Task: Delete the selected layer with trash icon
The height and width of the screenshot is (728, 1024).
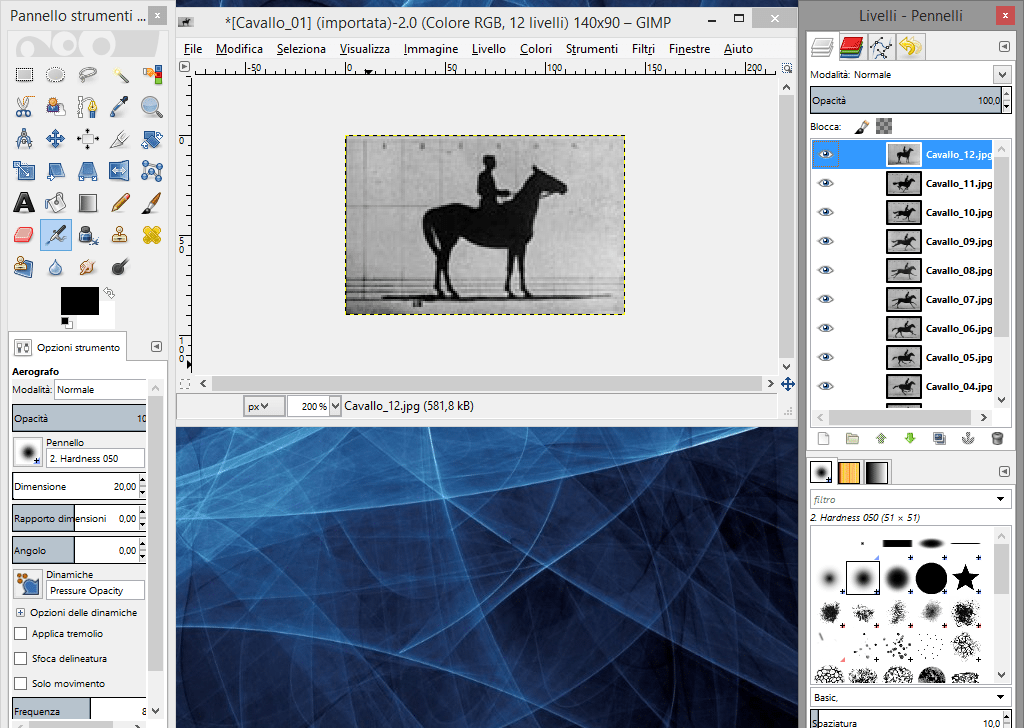Action: 997,438
